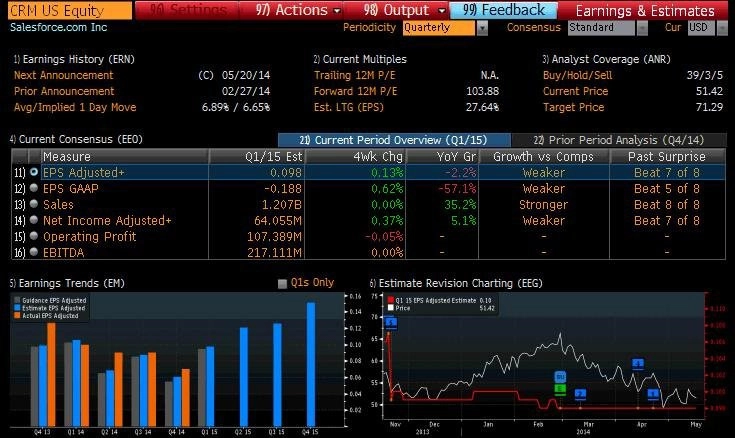The image size is (735, 438).
Task: Click the arrow beside the Standard consensus field
Action: (642, 28)
